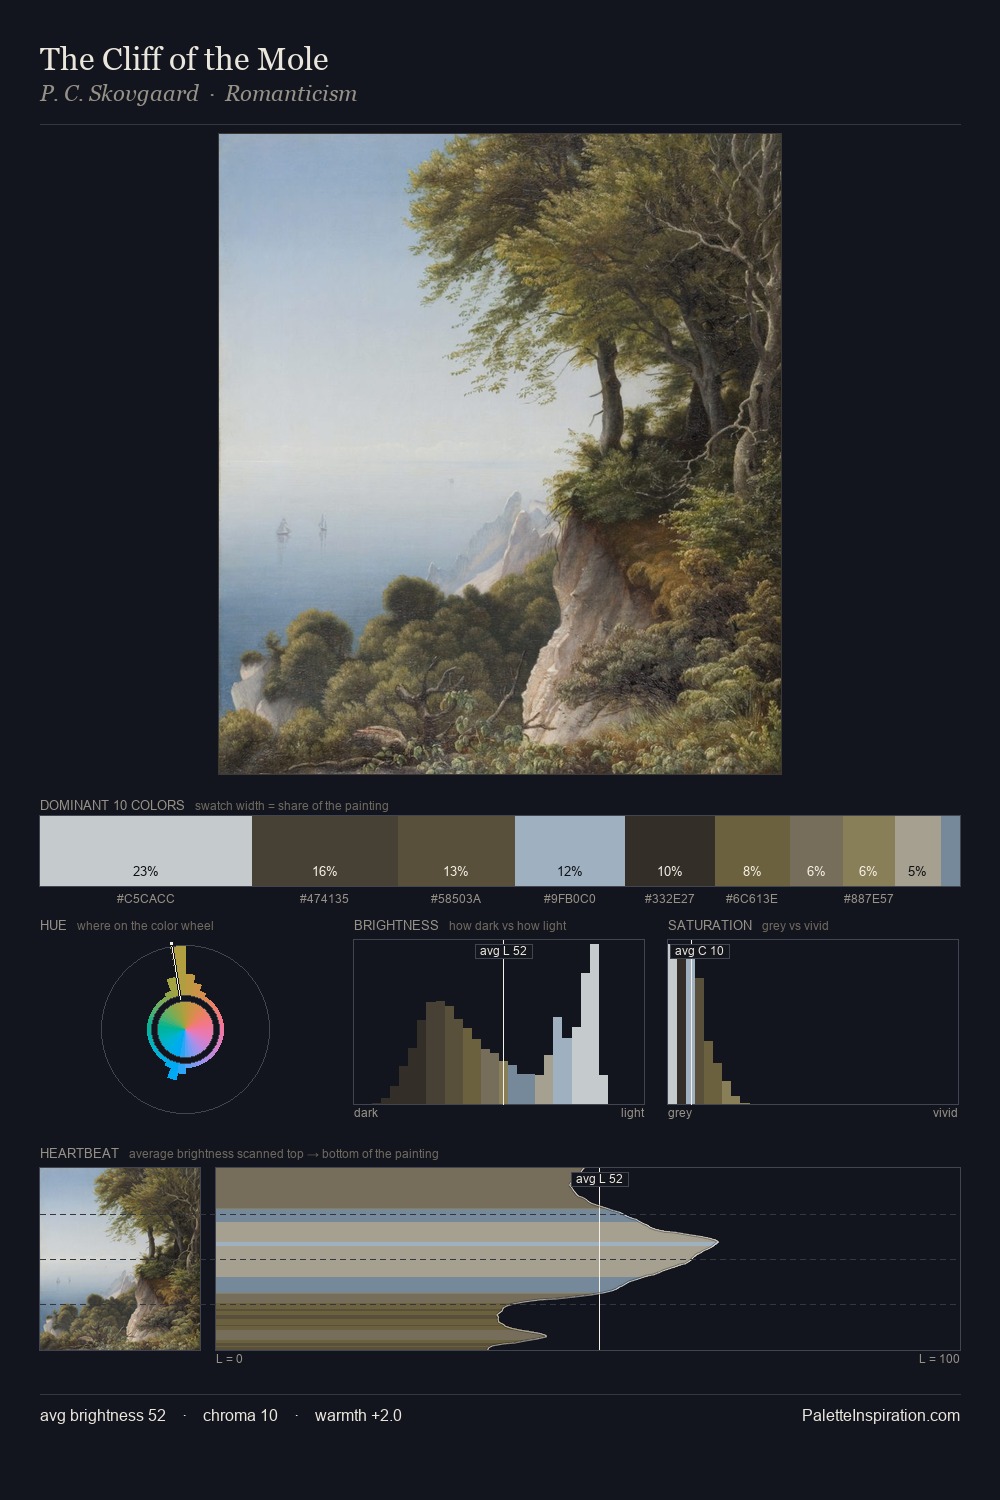Click the warmth +2.0 footer text
Screen dimensions: 1000x1500
(x=358, y=1415)
